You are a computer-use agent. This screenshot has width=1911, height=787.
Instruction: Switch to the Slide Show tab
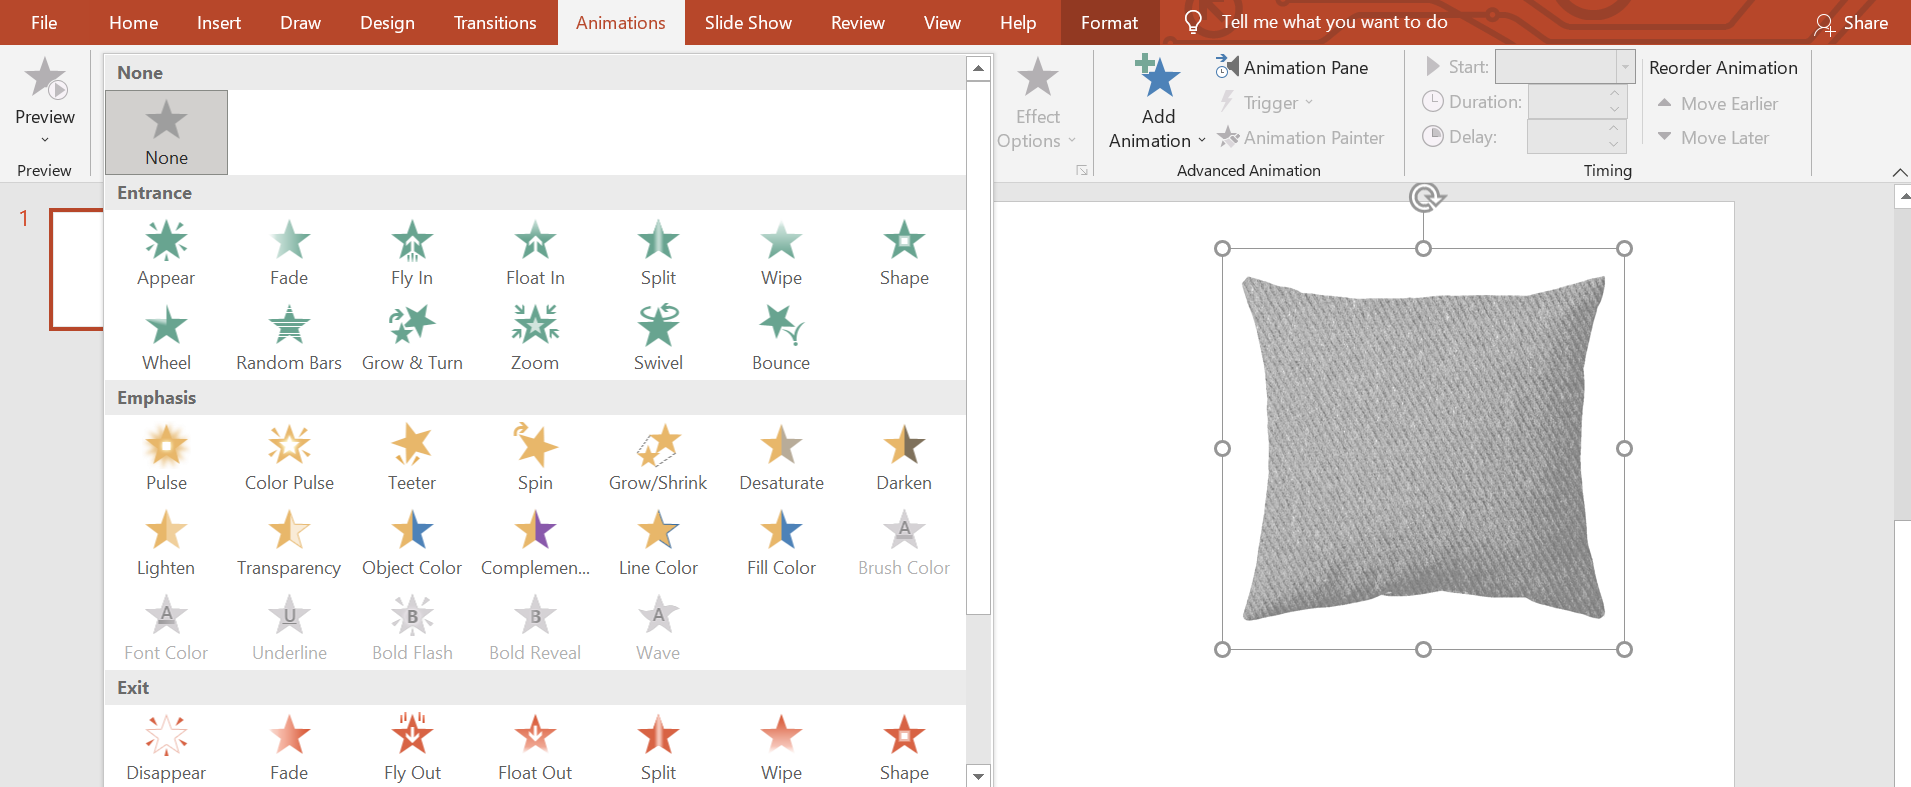point(748,22)
